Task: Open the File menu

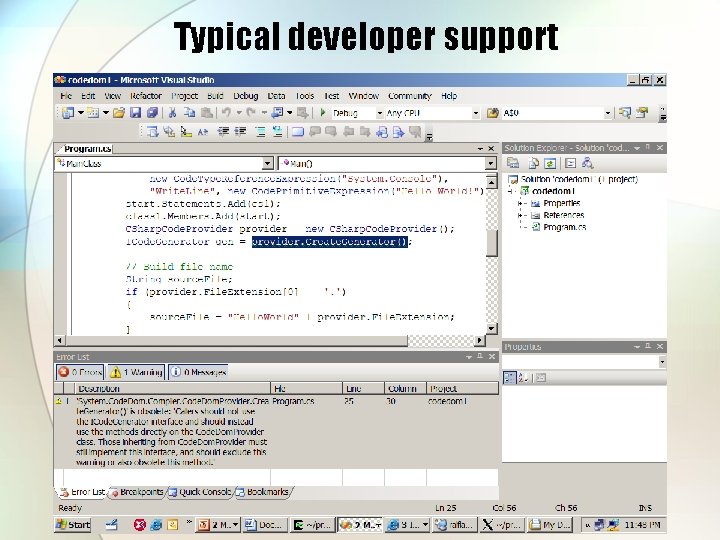Action: pos(66,96)
